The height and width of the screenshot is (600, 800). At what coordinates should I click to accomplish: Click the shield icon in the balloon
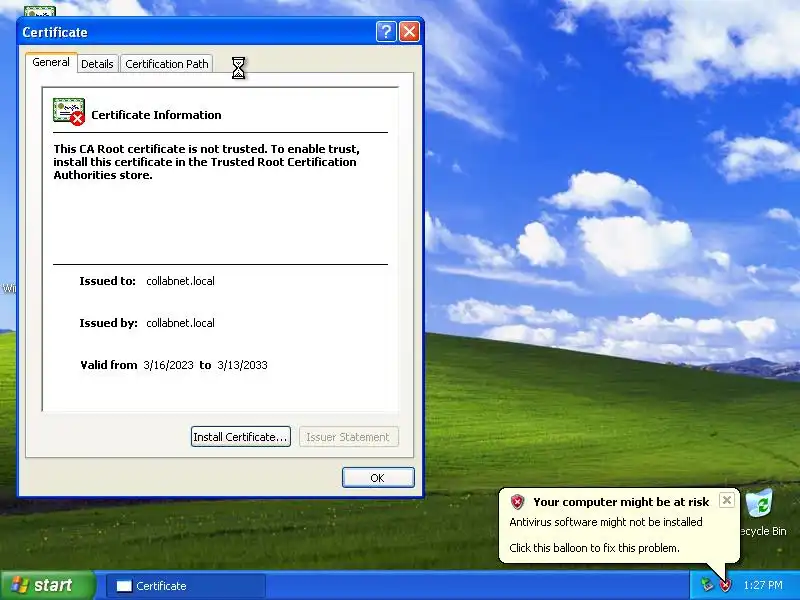(x=517, y=502)
